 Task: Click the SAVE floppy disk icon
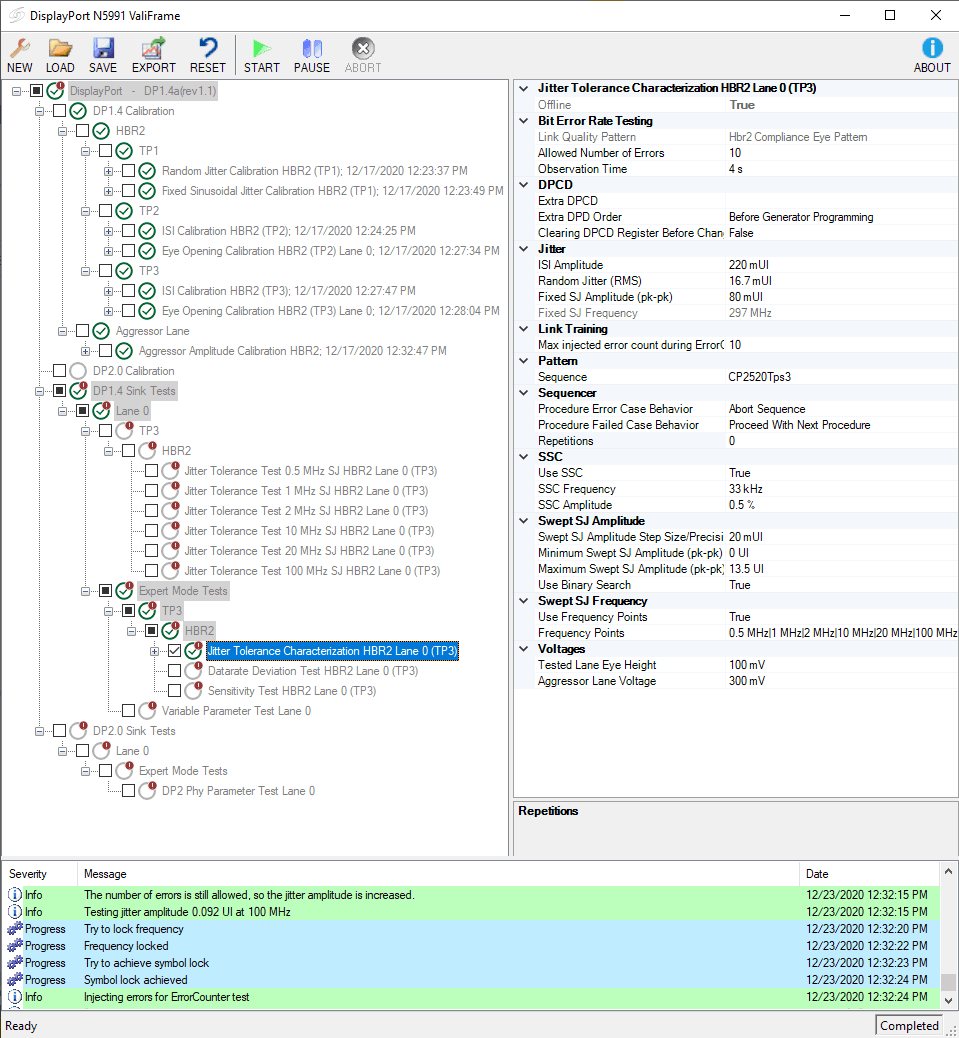point(103,48)
